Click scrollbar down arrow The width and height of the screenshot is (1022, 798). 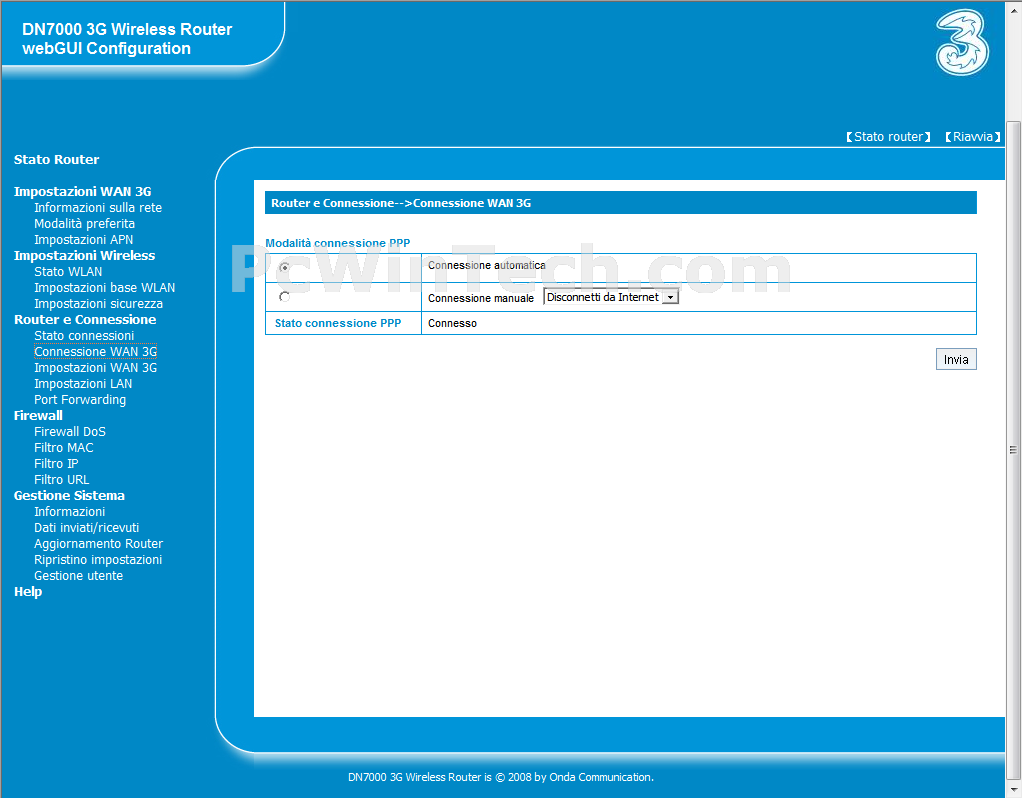pos(1013,789)
